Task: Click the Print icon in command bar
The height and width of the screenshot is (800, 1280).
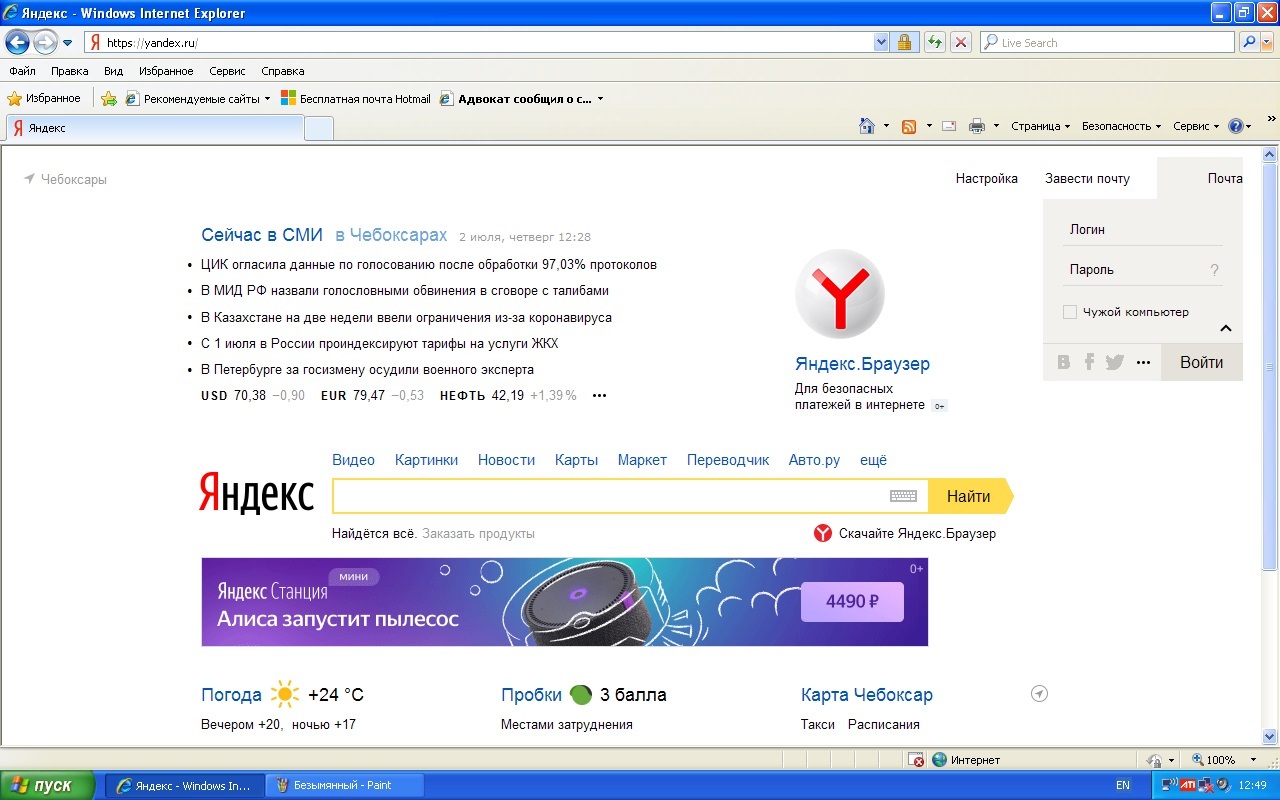Action: point(977,126)
